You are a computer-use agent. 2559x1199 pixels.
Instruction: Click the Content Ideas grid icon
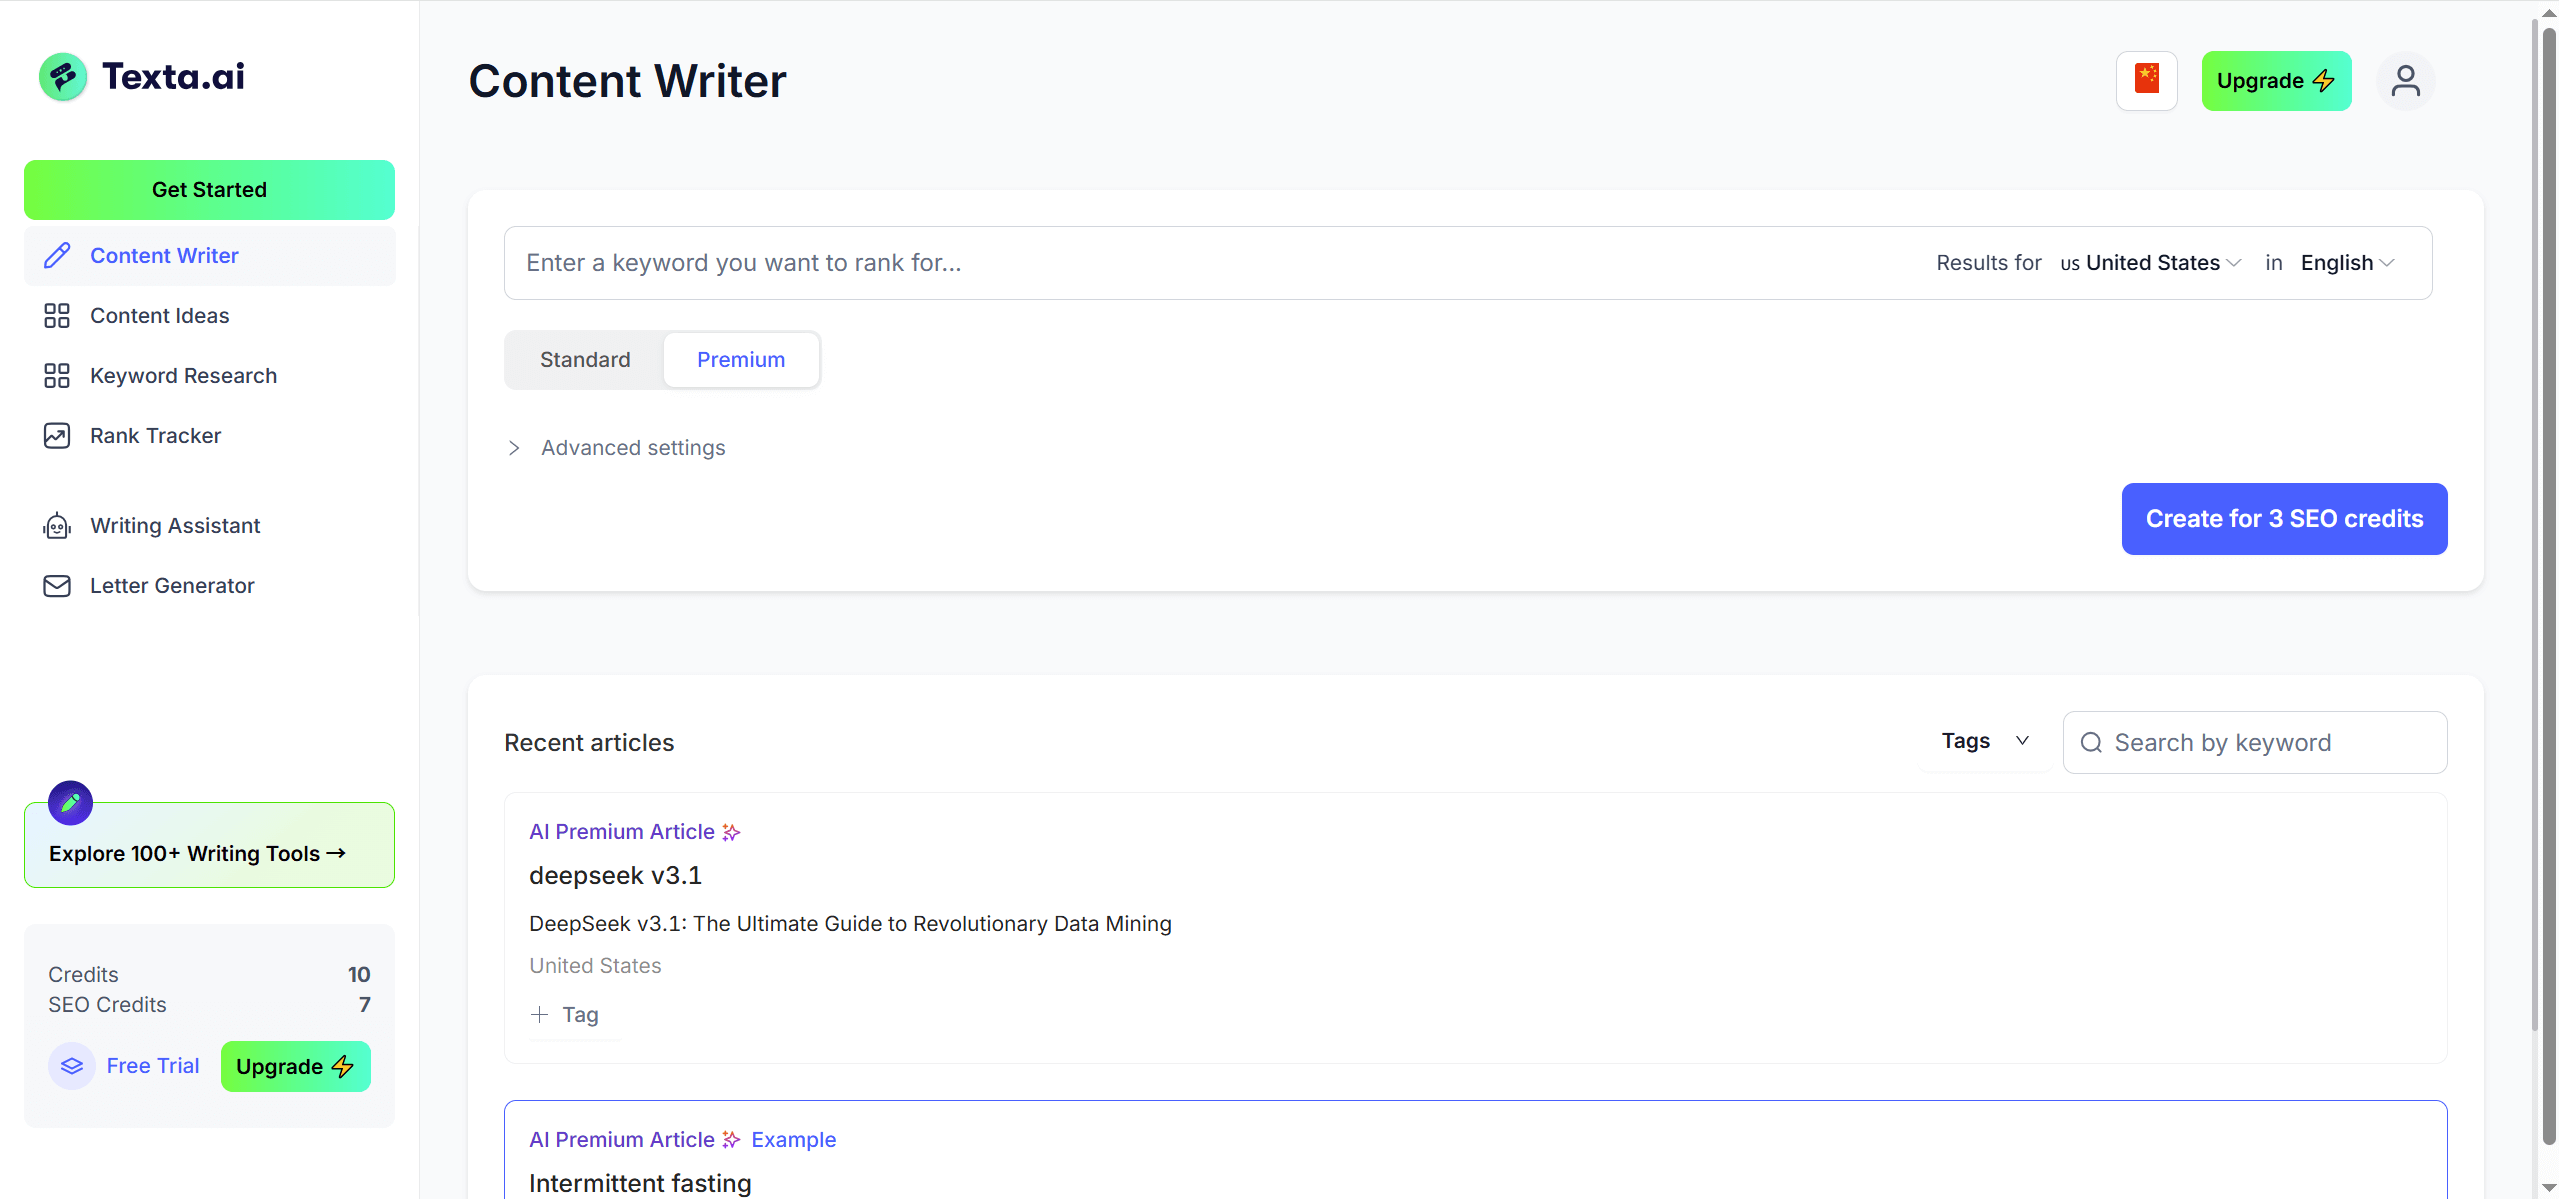(x=57, y=316)
